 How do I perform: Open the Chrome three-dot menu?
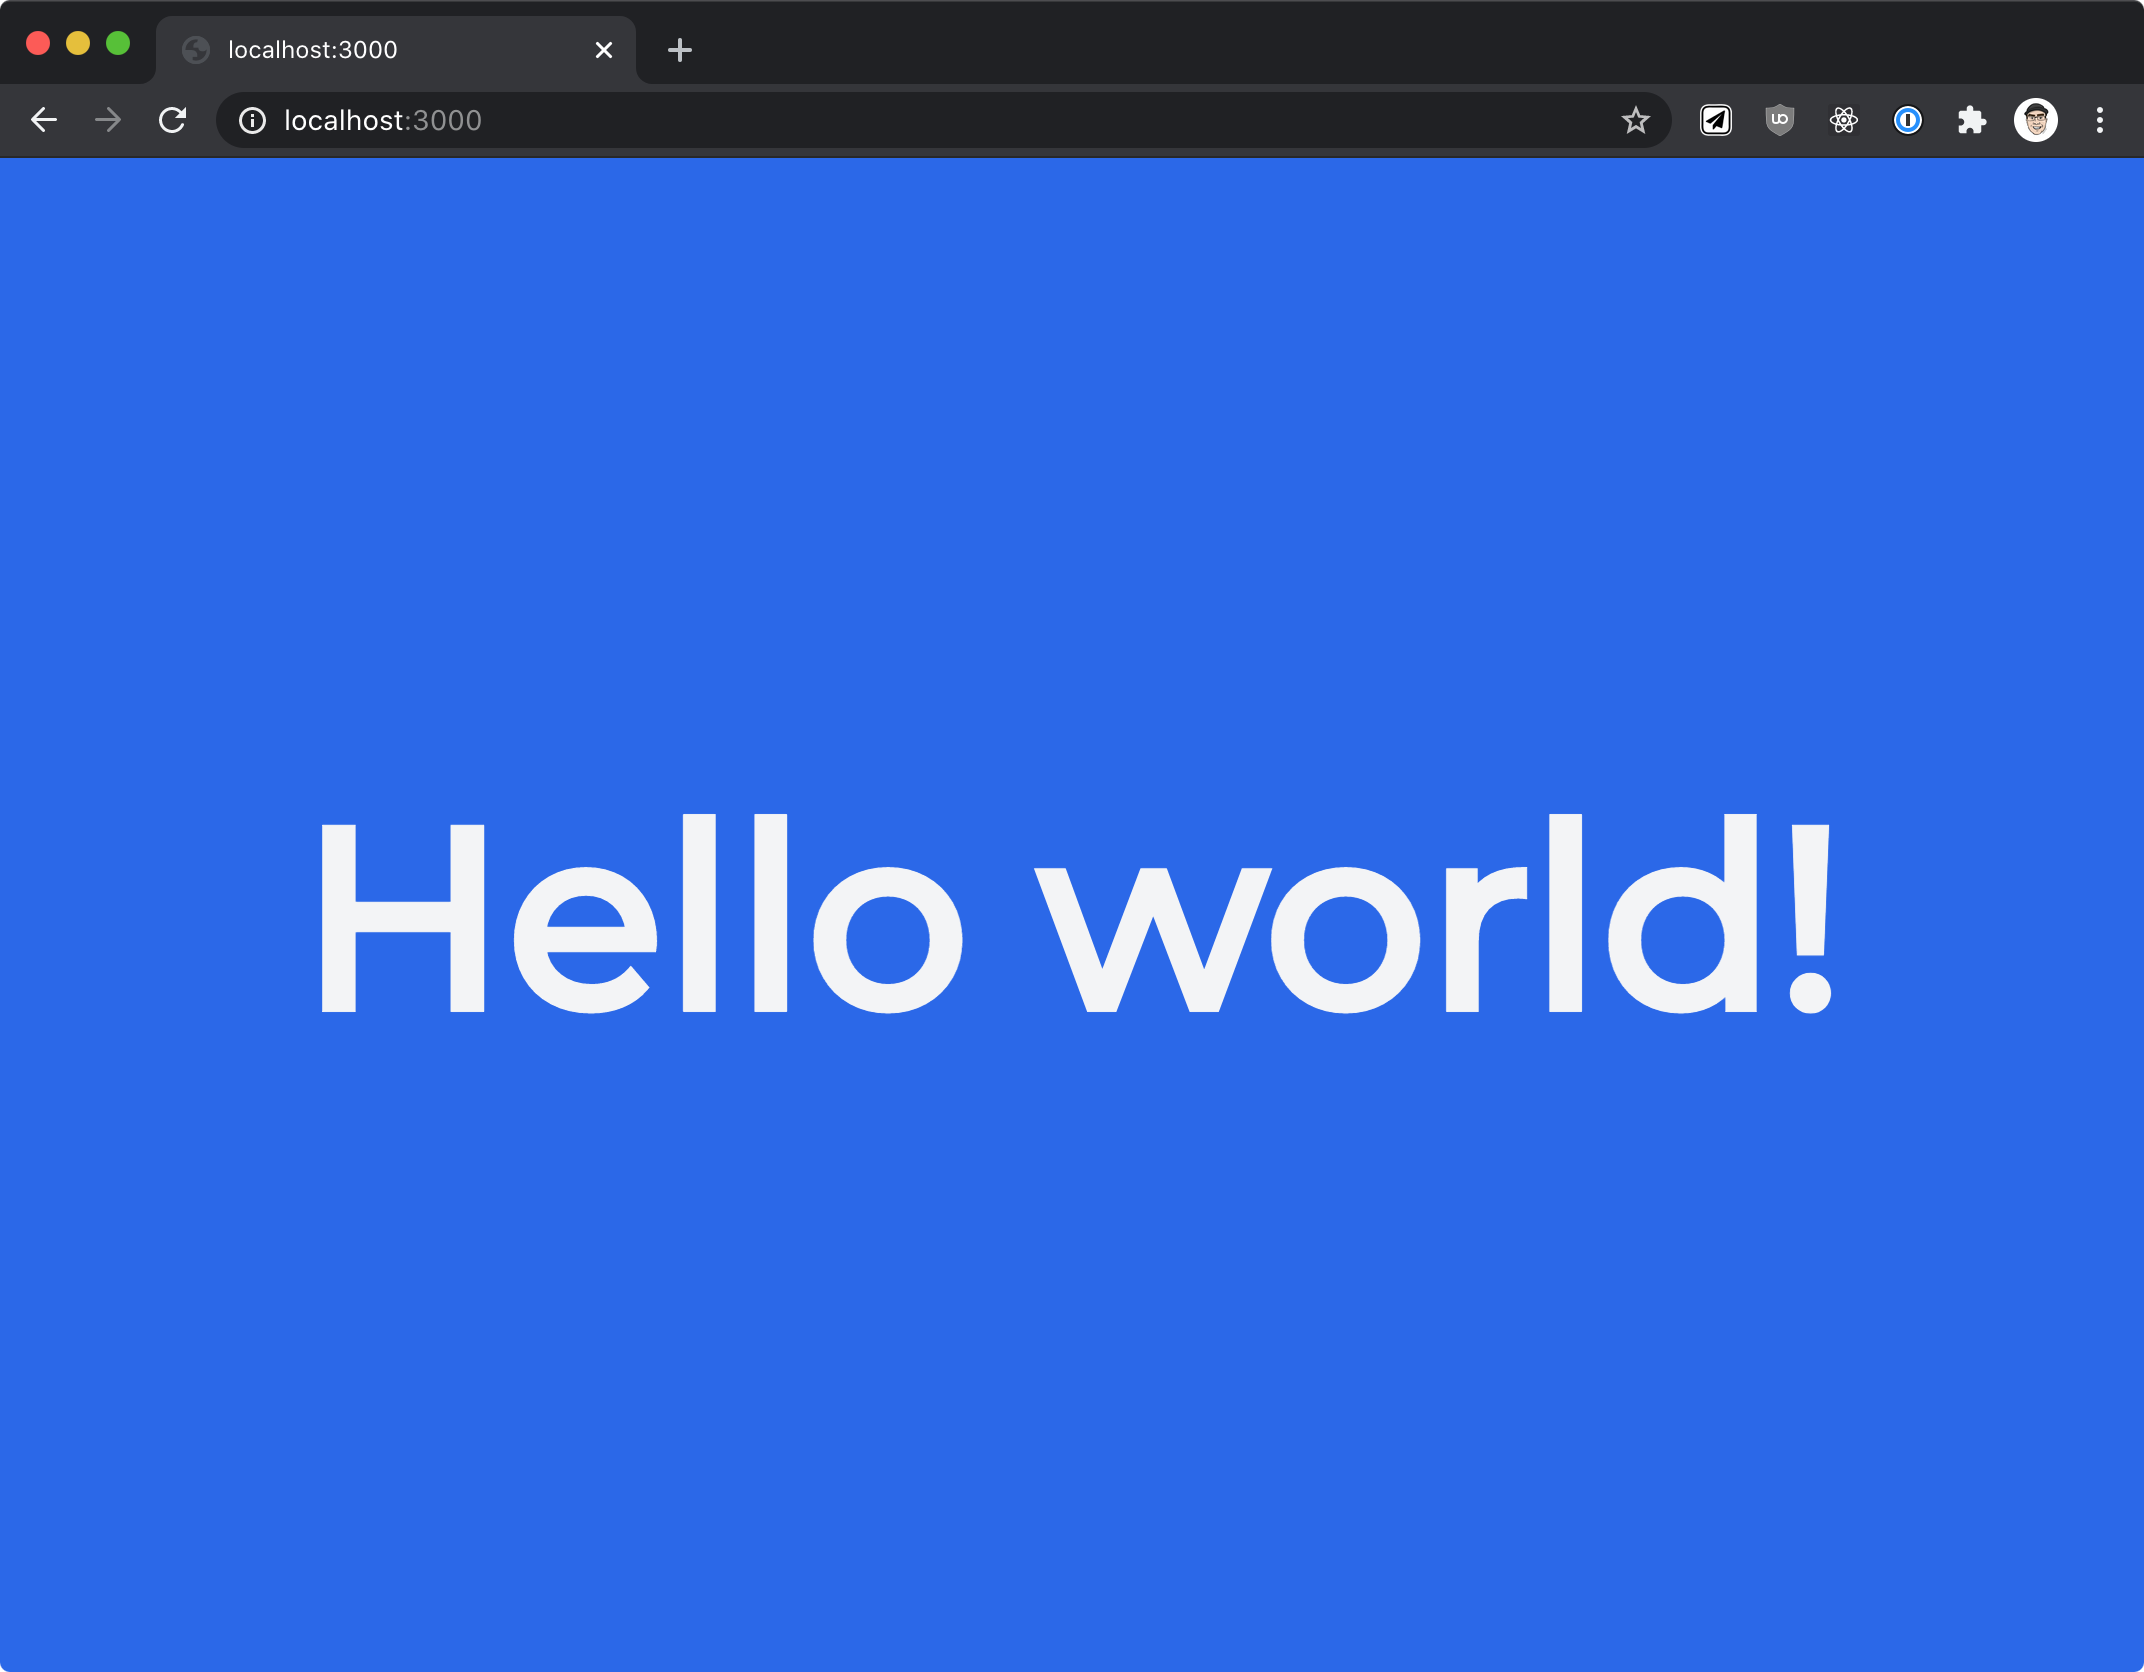2099,120
